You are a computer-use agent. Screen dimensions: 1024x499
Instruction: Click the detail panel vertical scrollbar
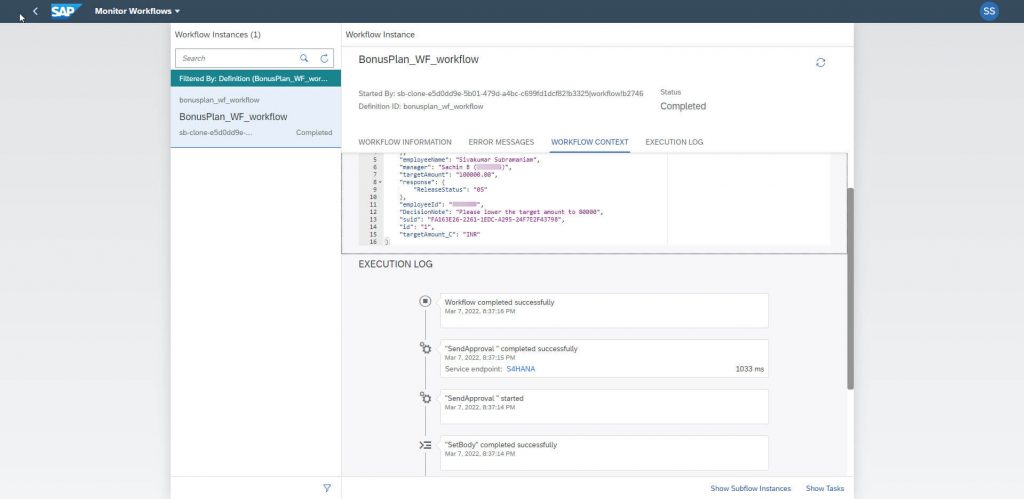[850, 289]
